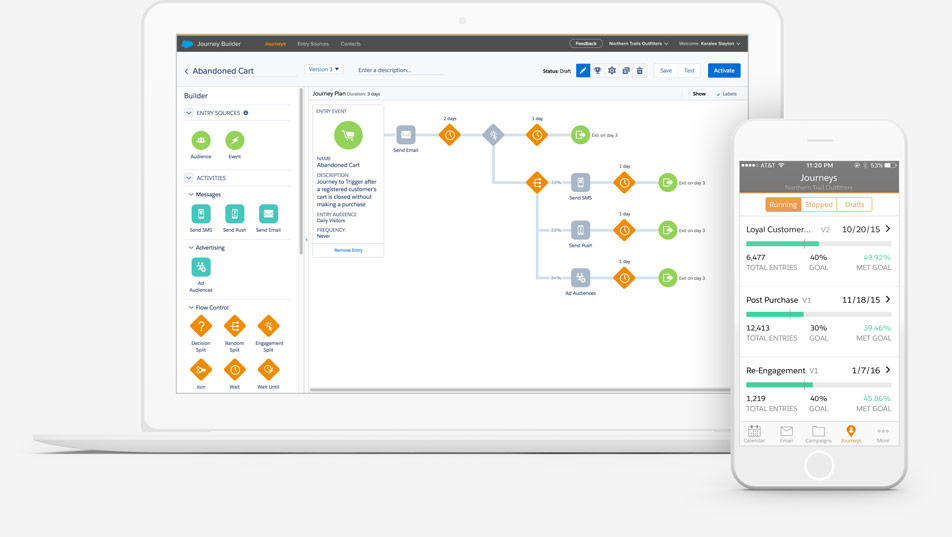Click the Remove Entry link

[348, 250]
